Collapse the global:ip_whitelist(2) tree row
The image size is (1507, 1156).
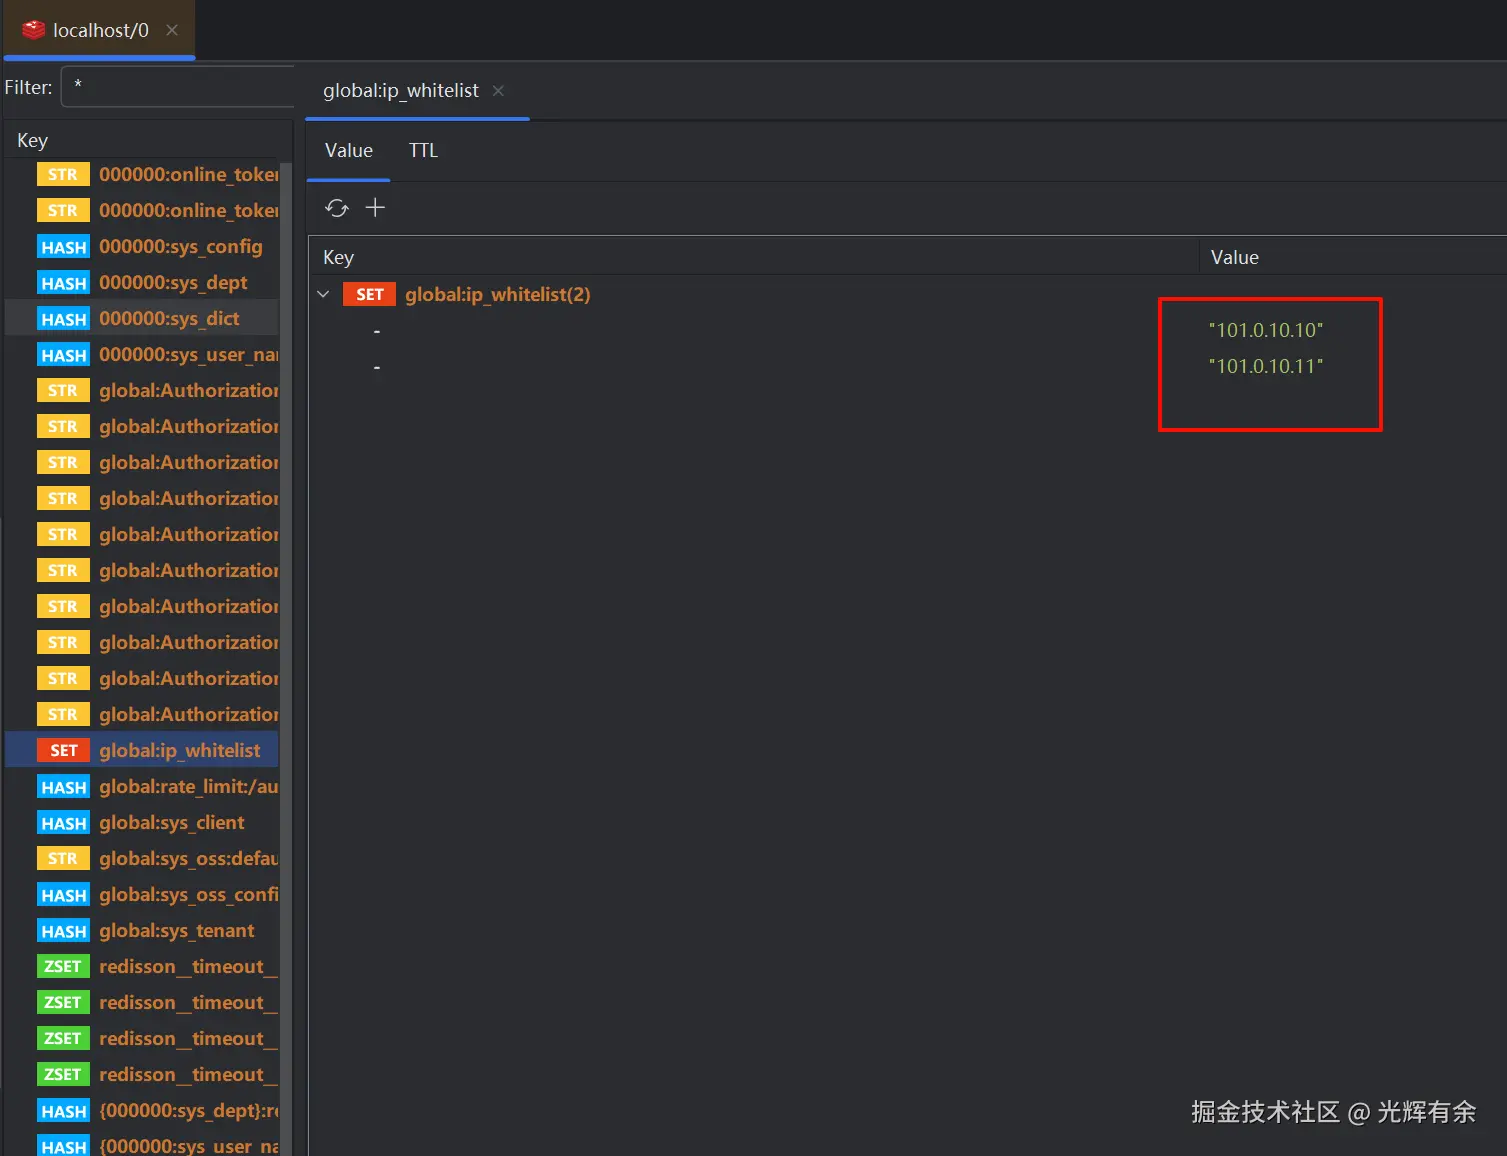323,294
